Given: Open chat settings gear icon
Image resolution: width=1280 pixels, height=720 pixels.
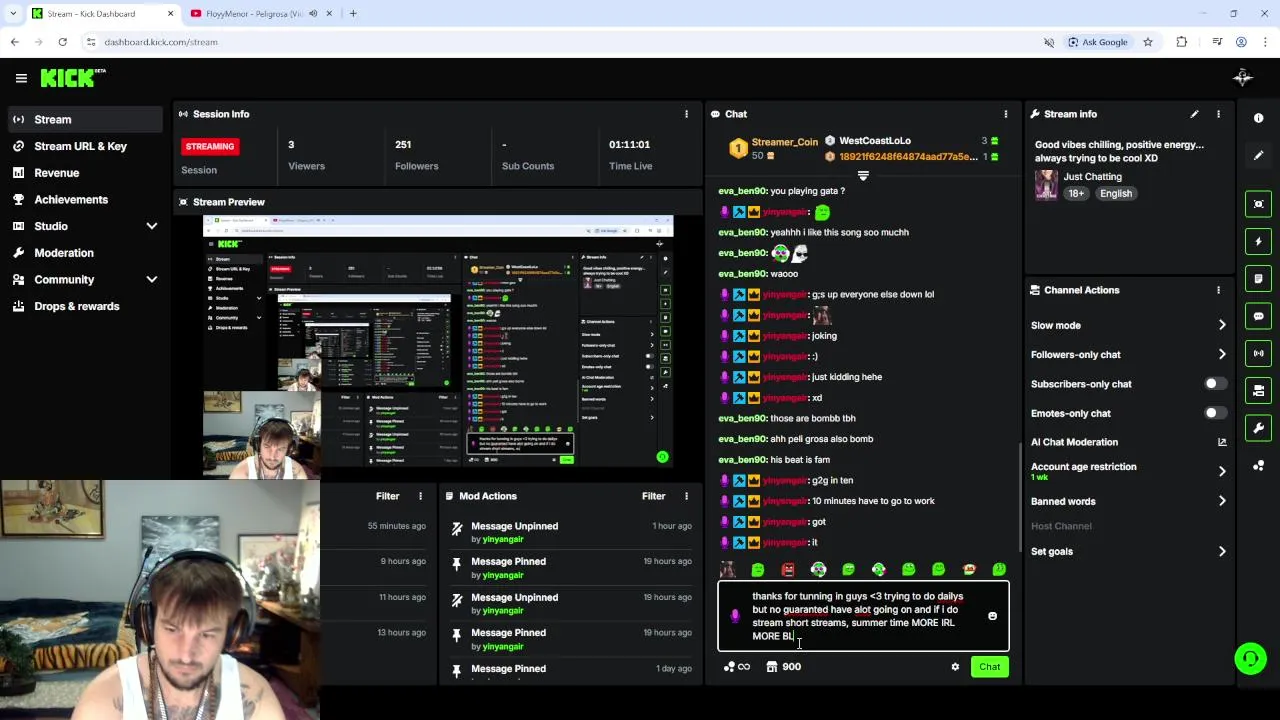Looking at the screenshot, I should [955, 667].
